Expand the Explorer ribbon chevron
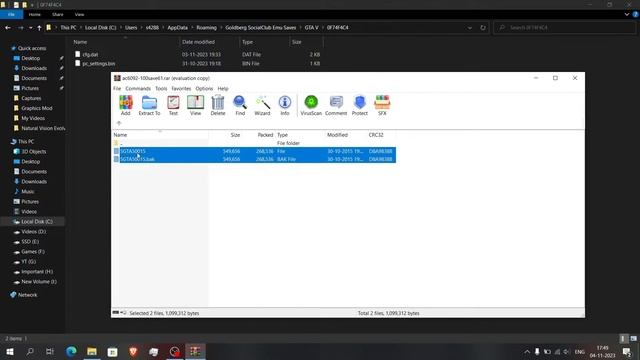This screenshot has width=640, height=360. tap(627, 14)
